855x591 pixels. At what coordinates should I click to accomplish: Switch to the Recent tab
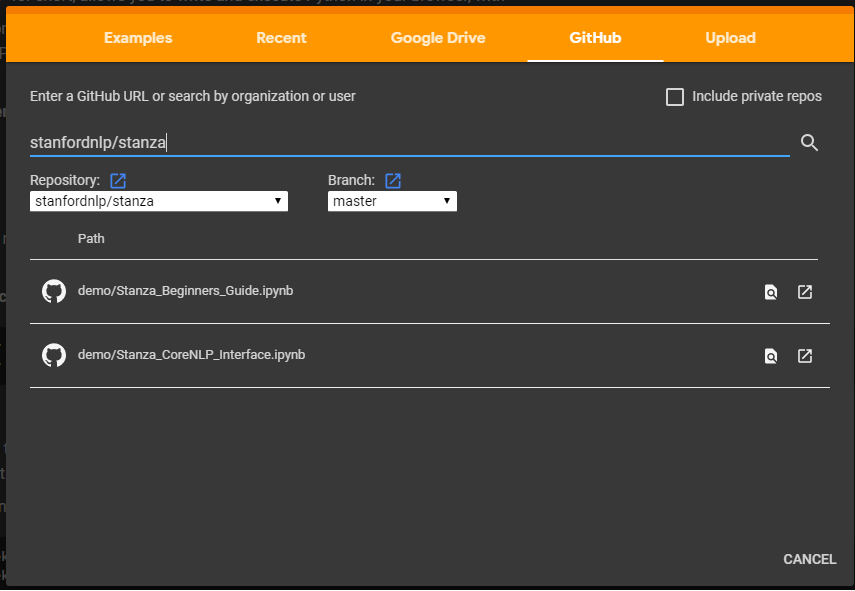point(281,38)
